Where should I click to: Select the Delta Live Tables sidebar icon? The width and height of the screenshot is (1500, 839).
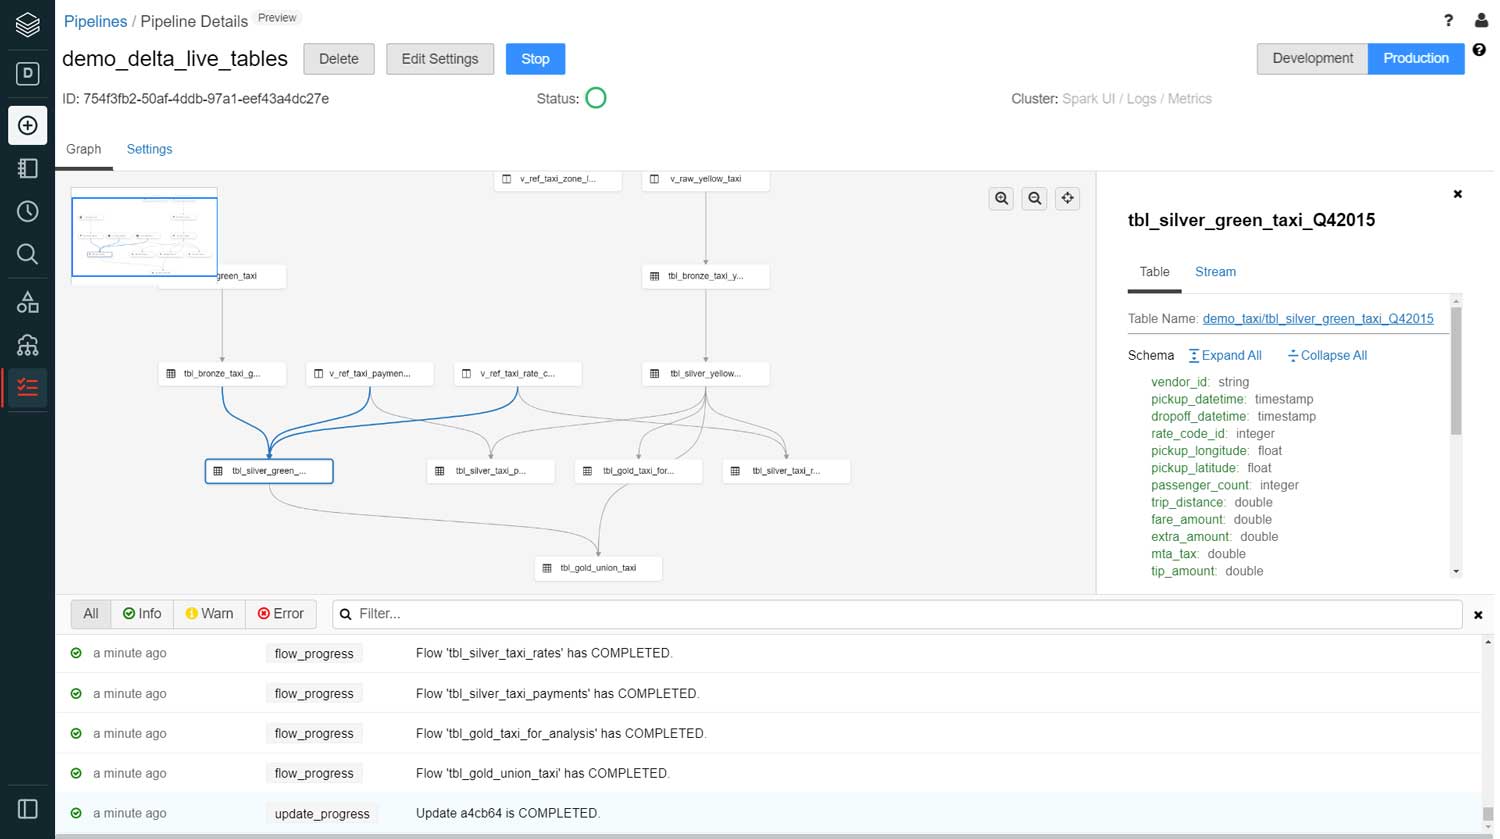(27, 388)
